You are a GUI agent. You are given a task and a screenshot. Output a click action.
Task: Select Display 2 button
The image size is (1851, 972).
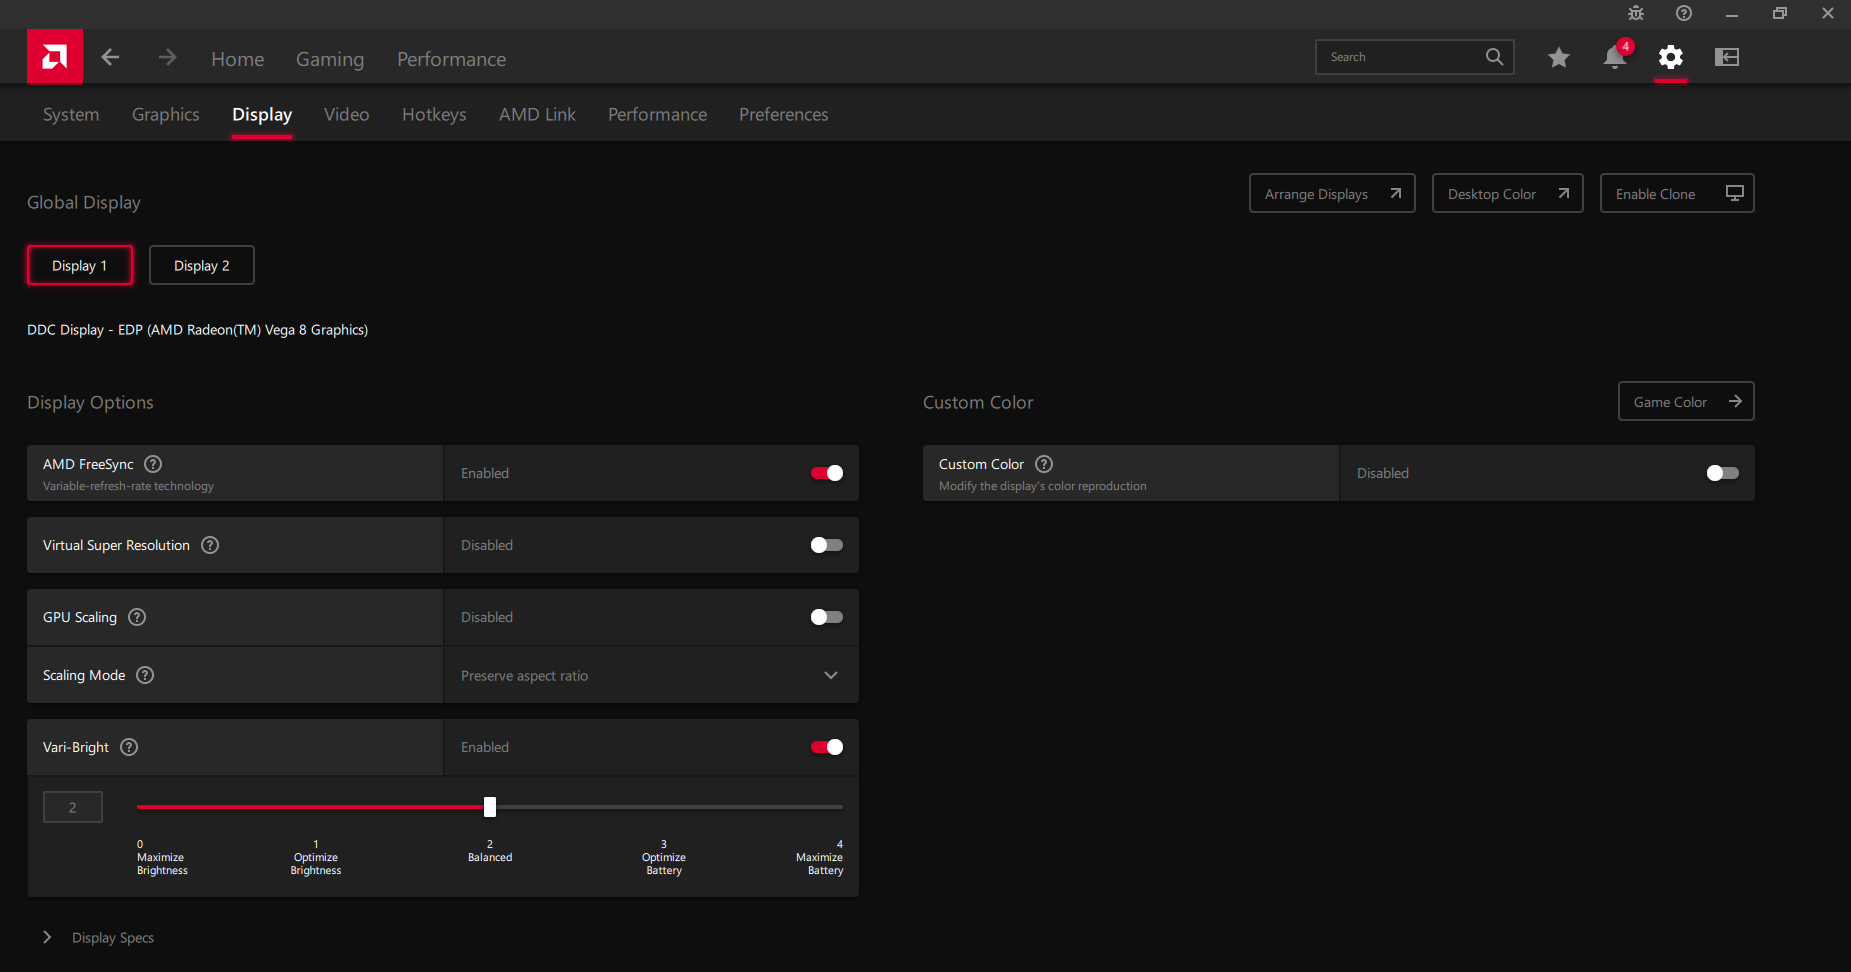pyautogui.click(x=202, y=265)
